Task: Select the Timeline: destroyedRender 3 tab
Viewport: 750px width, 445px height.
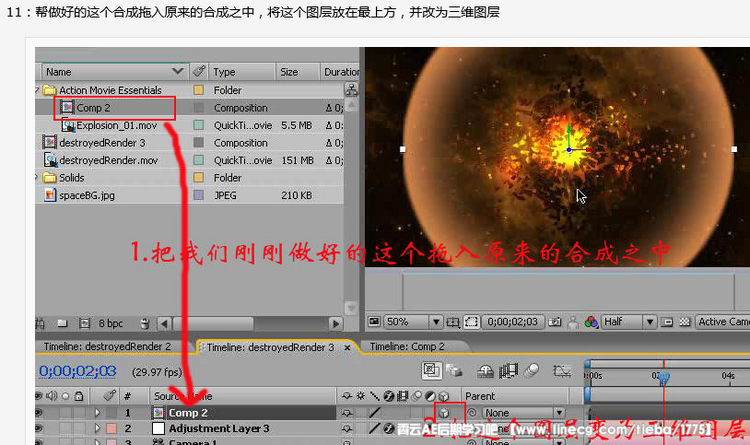Action: (270, 347)
